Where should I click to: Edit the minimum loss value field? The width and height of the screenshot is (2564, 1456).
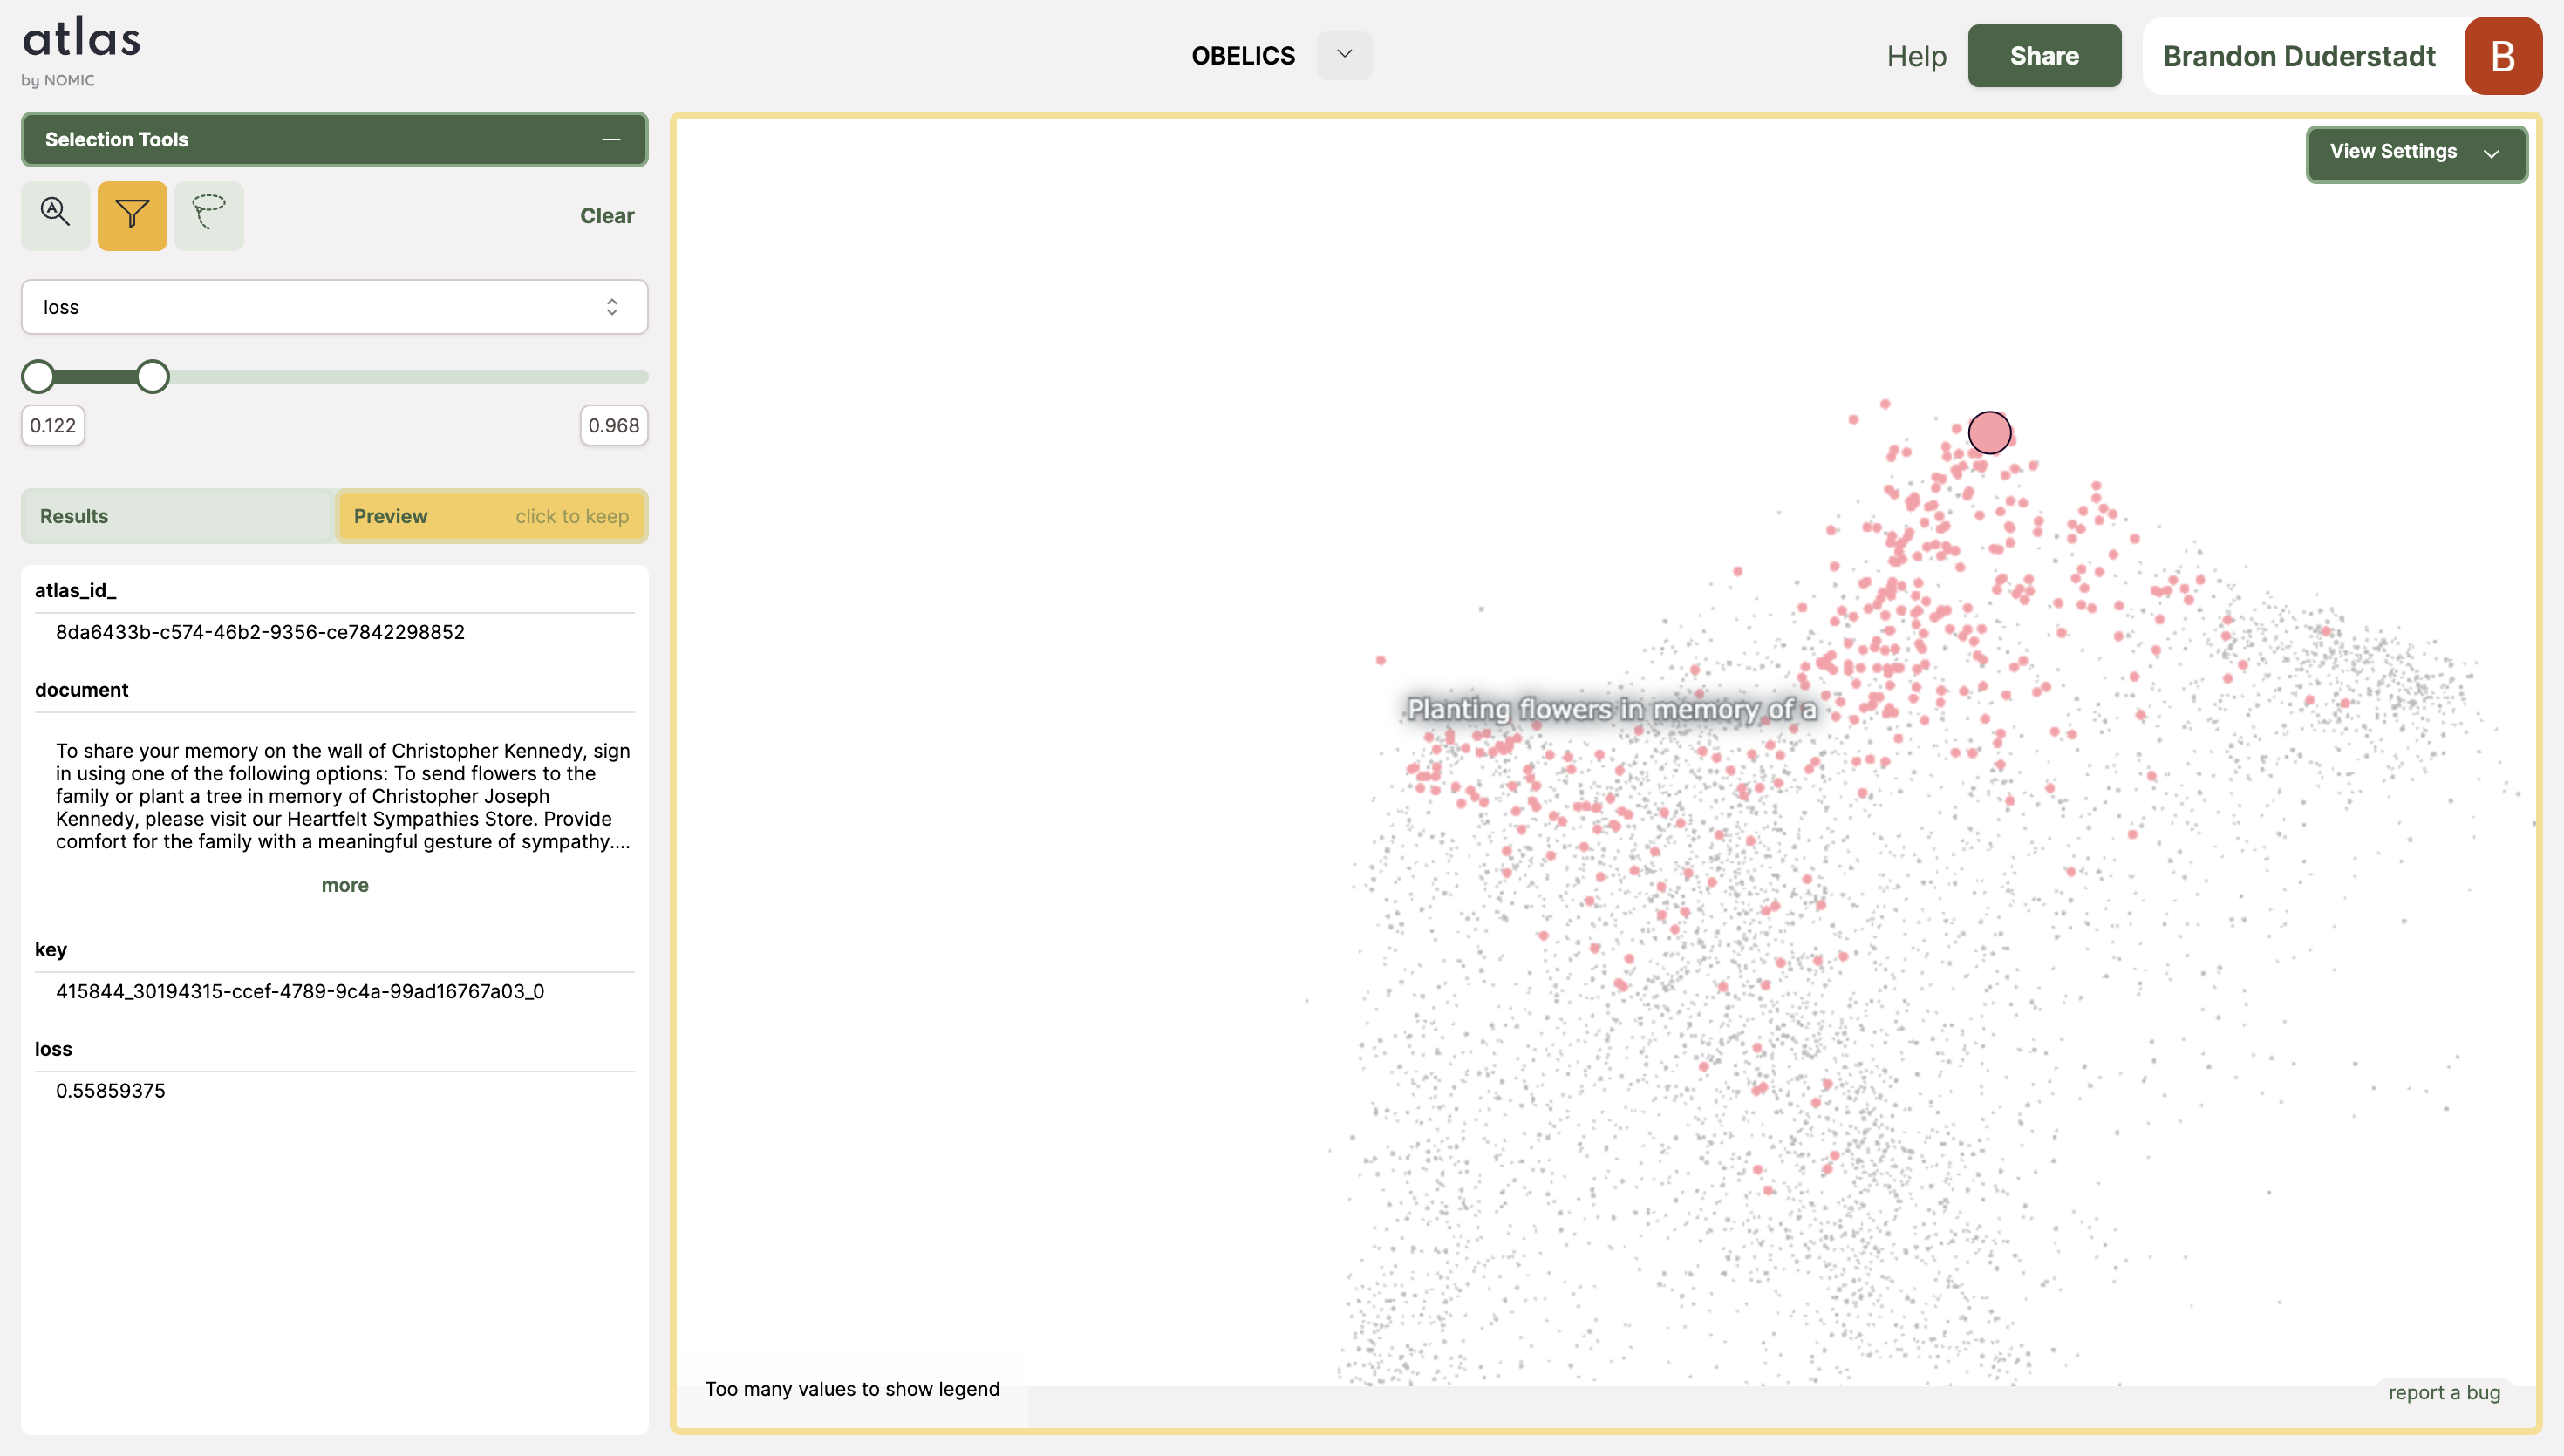pos(53,425)
